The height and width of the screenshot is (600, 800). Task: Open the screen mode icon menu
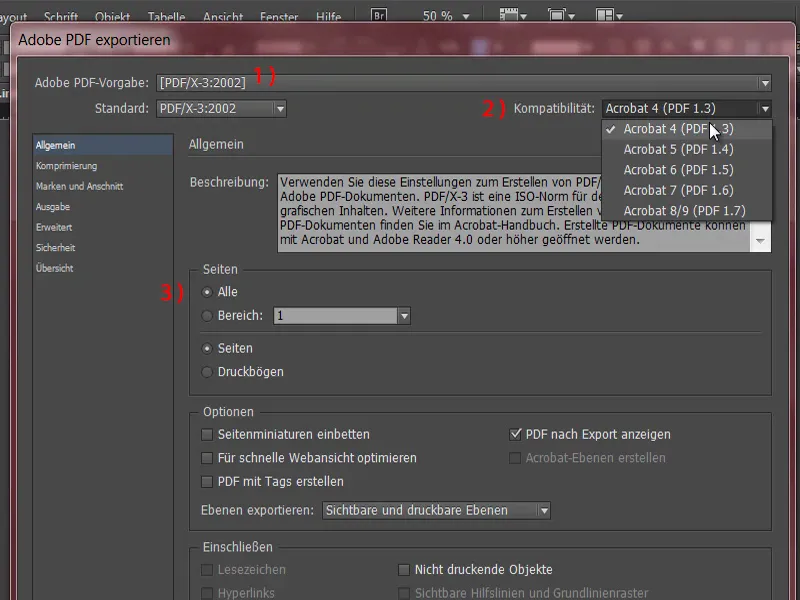pos(561,15)
